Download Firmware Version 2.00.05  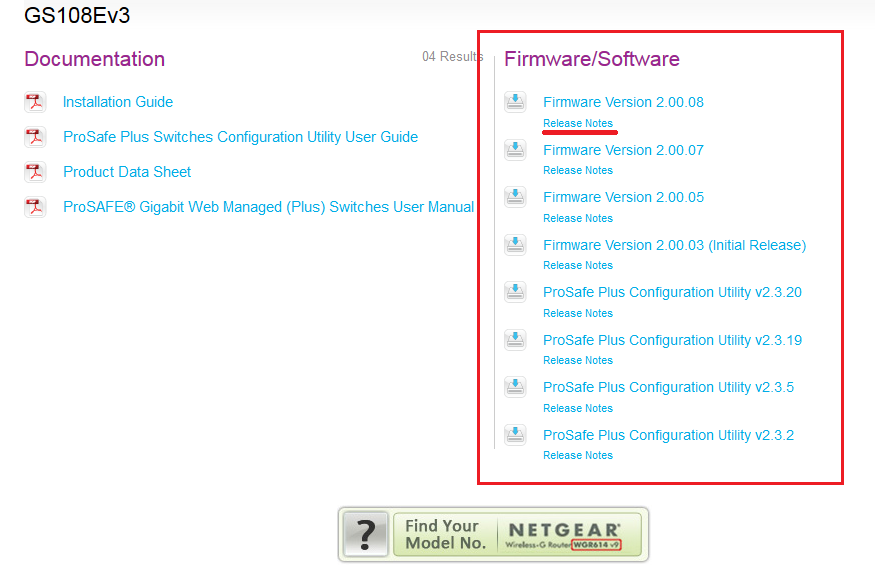(x=623, y=197)
